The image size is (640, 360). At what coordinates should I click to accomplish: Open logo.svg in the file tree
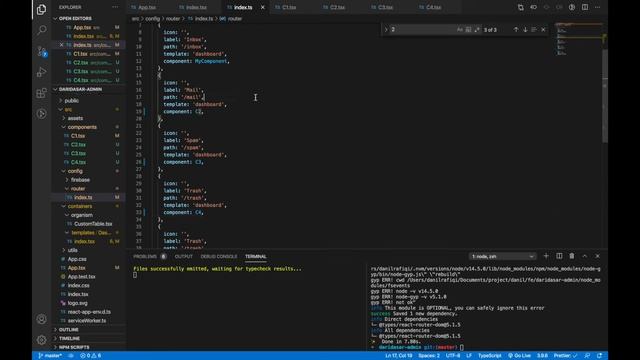pyautogui.click(x=78, y=303)
